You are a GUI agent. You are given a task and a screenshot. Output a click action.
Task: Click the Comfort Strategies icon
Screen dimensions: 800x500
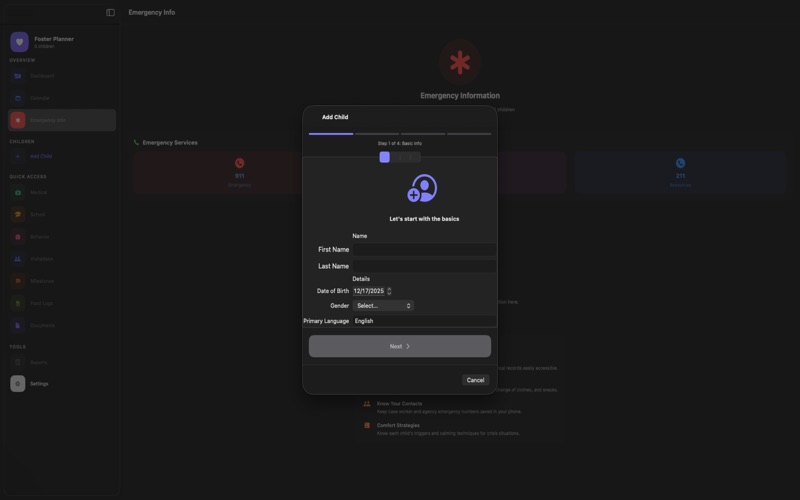point(366,425)
